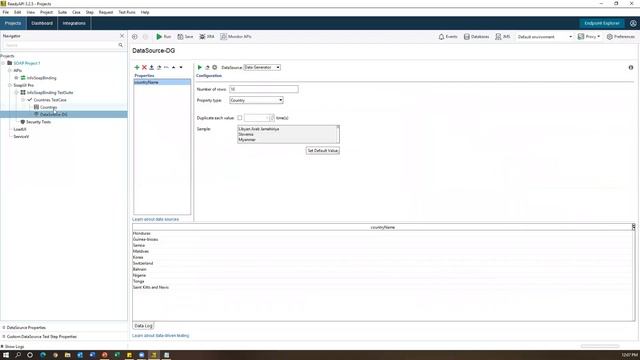Open the File menu
The image size is (640, 360).
[x=6, y=12]
